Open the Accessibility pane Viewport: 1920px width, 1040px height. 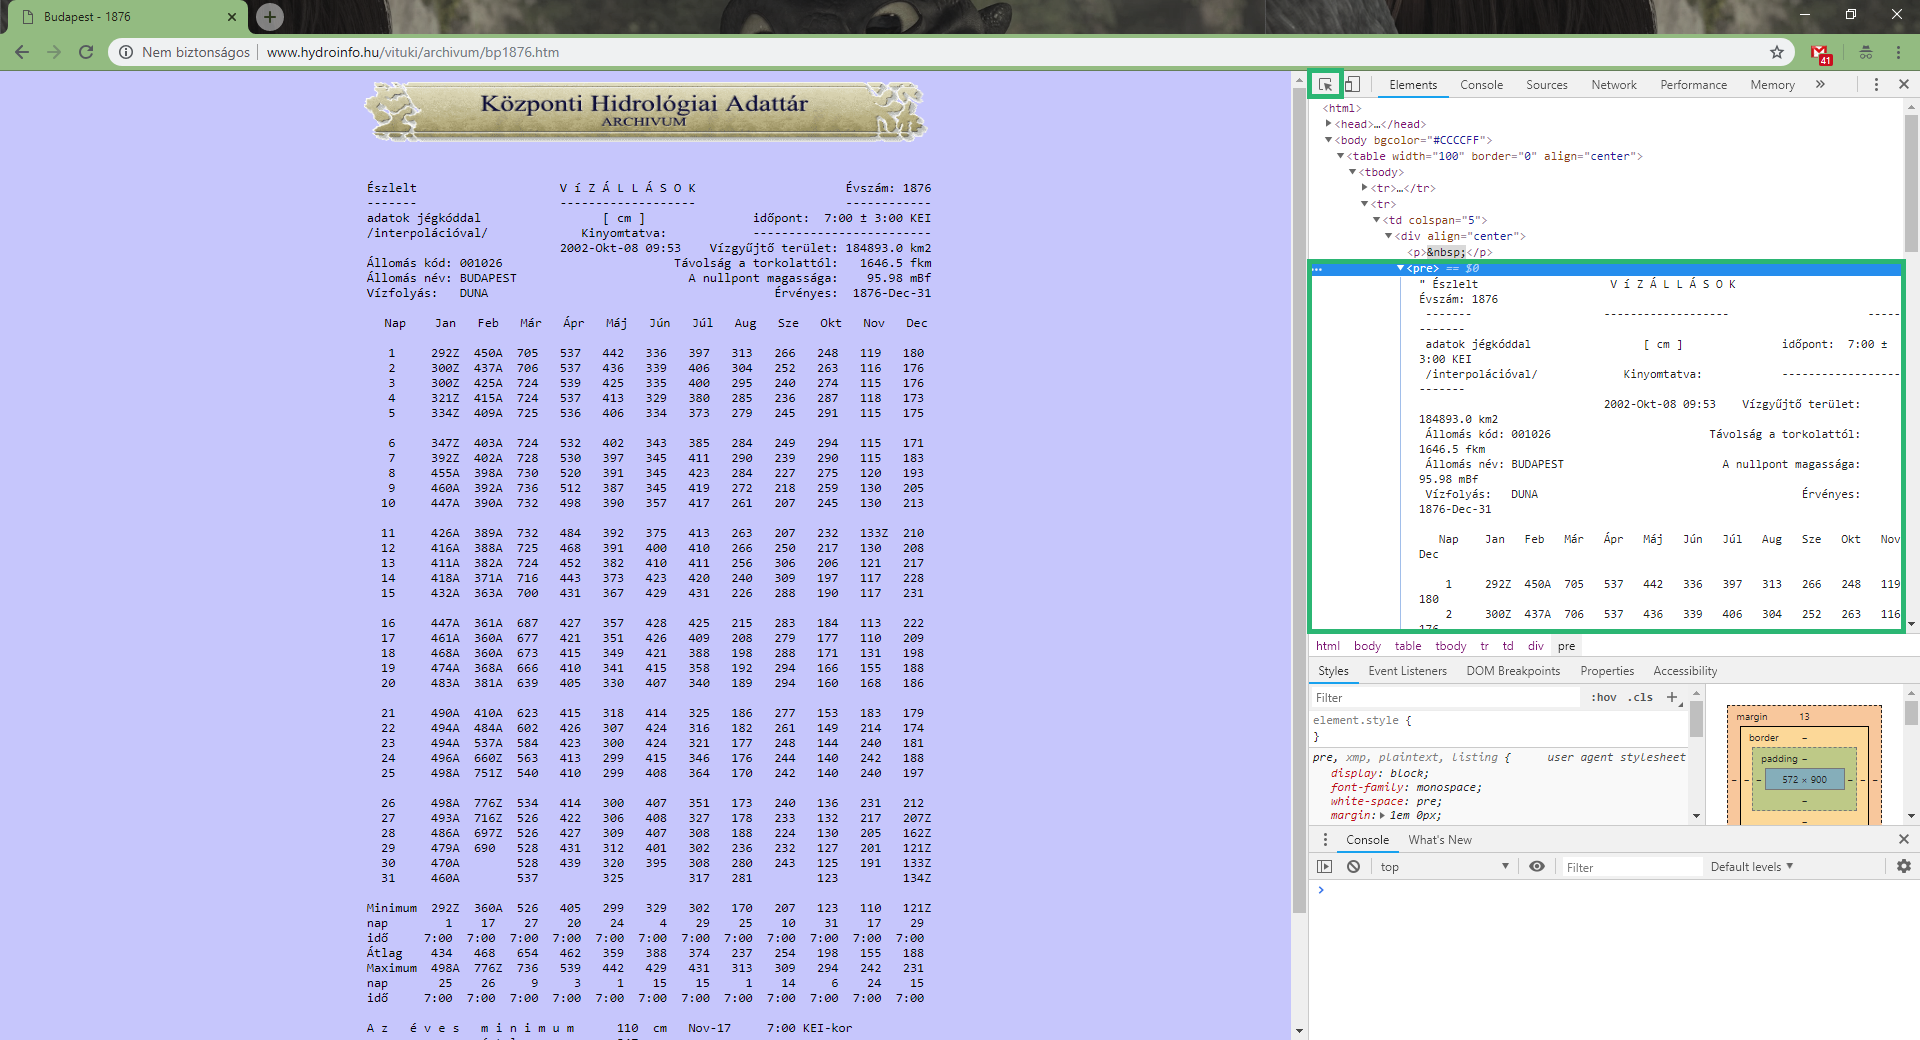click(1685, 671)
